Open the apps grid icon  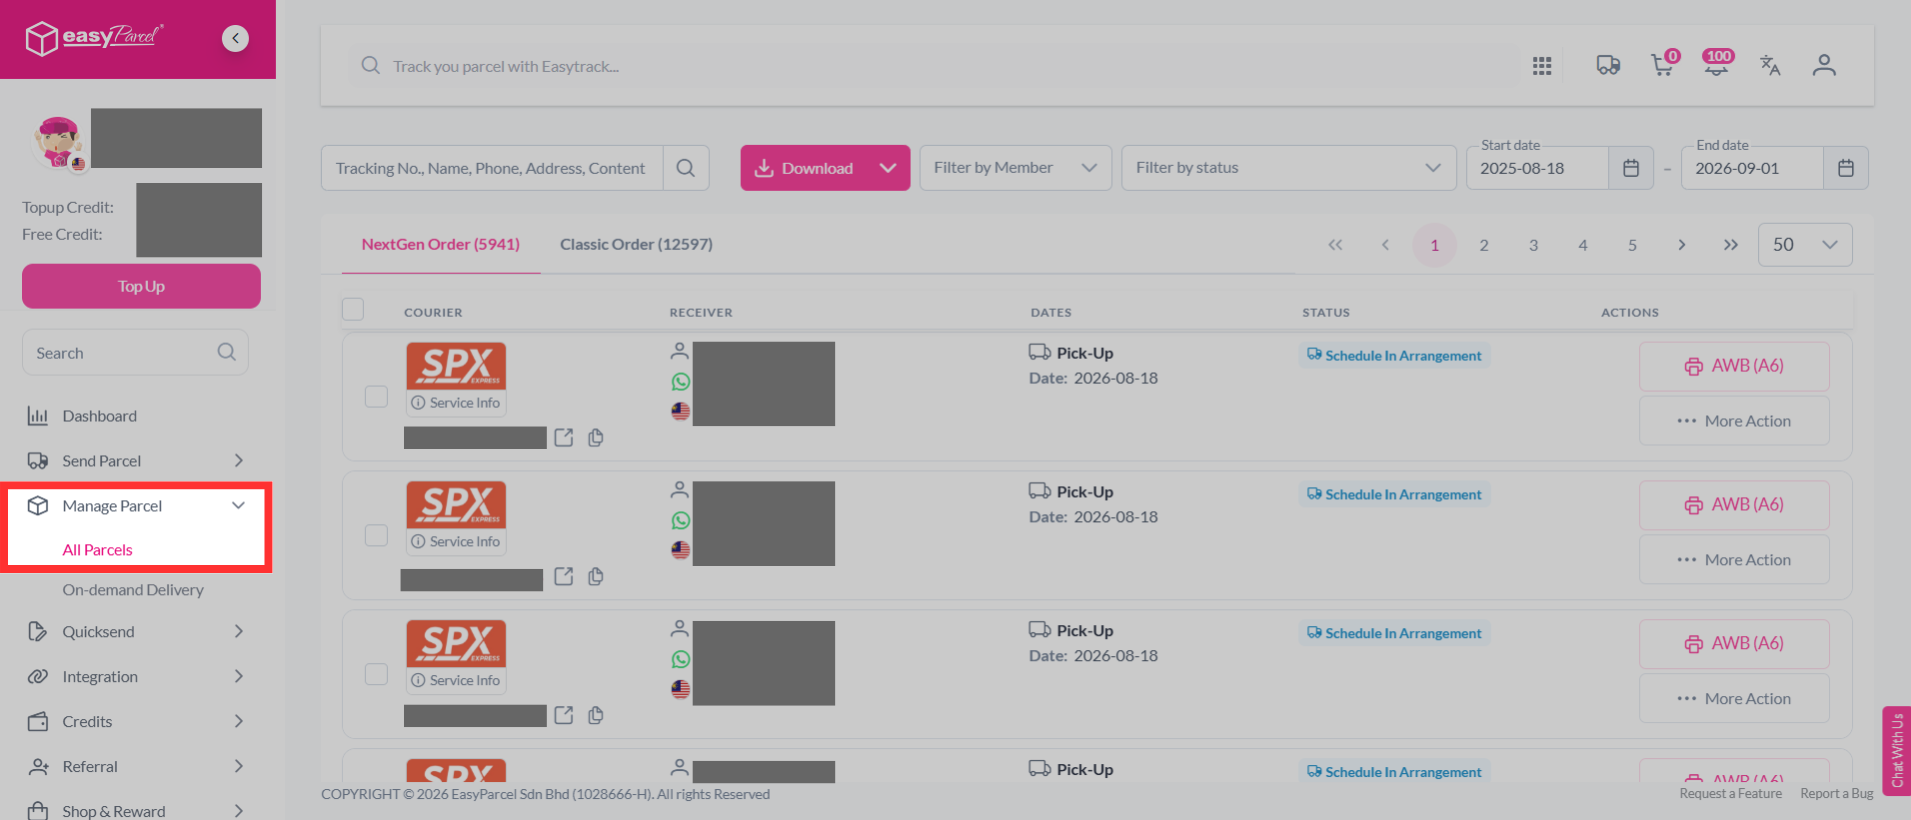click(1542, 66)
